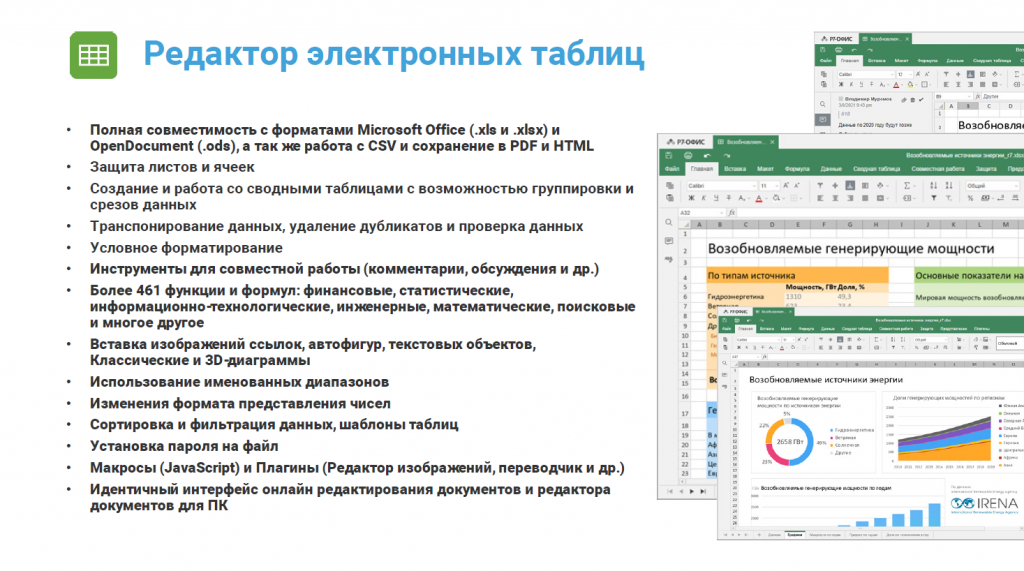Center text horizontally in middle window ribbon

pos(835,198)
